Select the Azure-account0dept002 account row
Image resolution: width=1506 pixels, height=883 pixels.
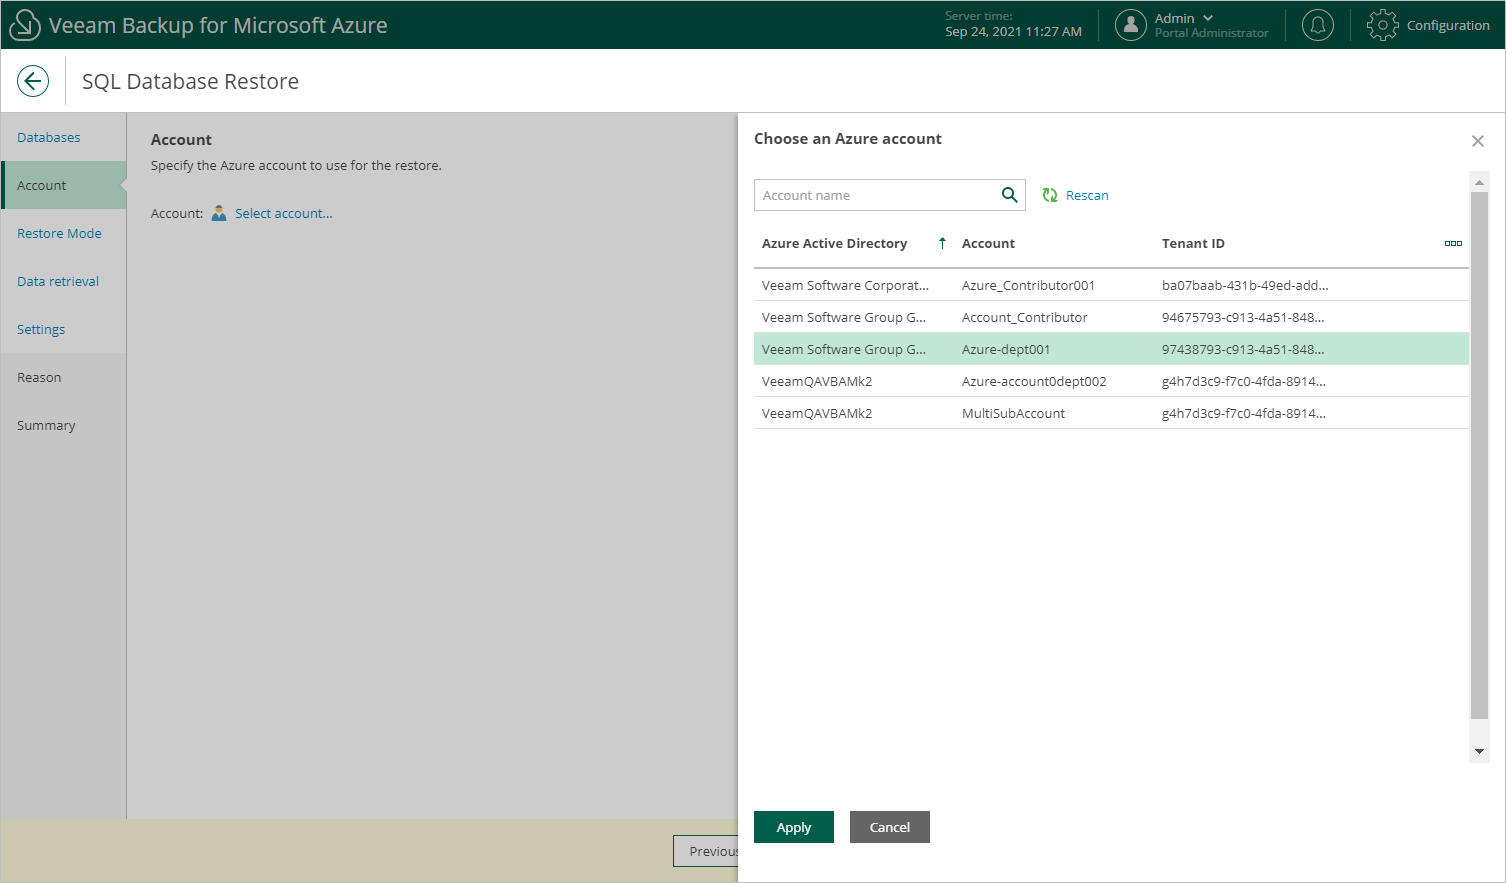click(1111, 381)
